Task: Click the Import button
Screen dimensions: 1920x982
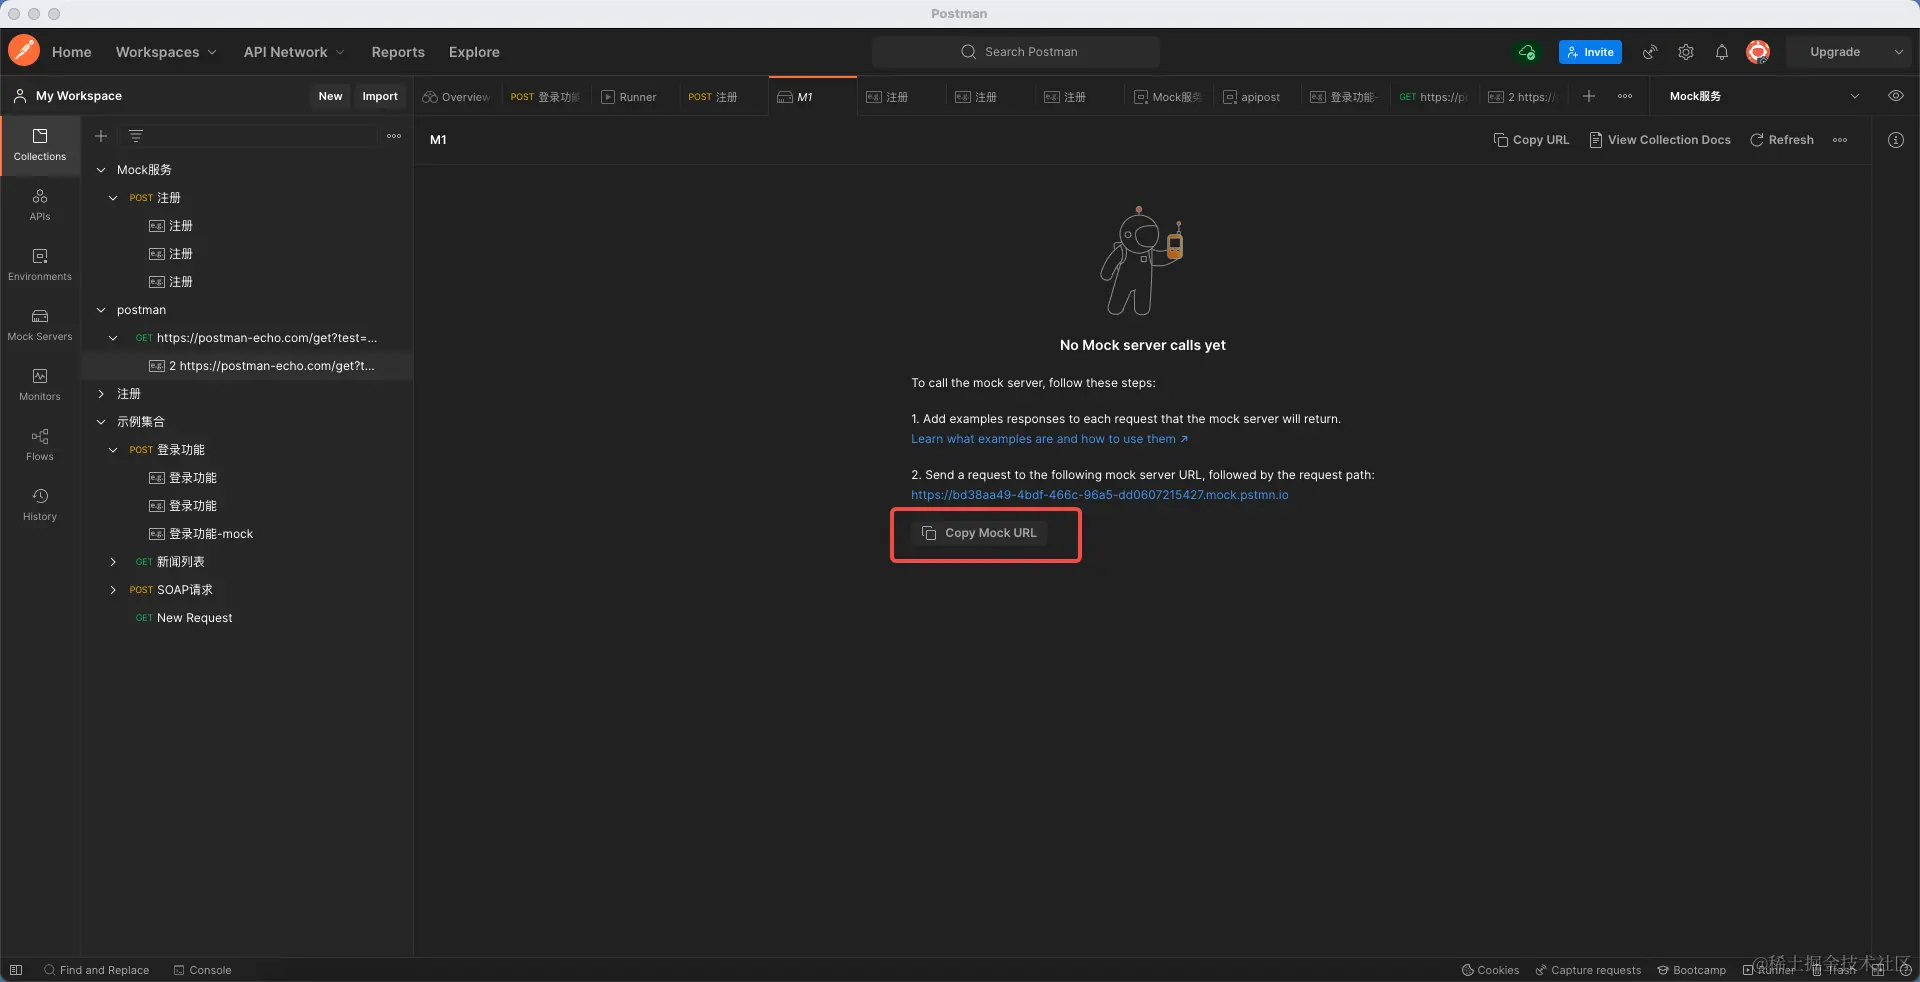Action: 380,96
